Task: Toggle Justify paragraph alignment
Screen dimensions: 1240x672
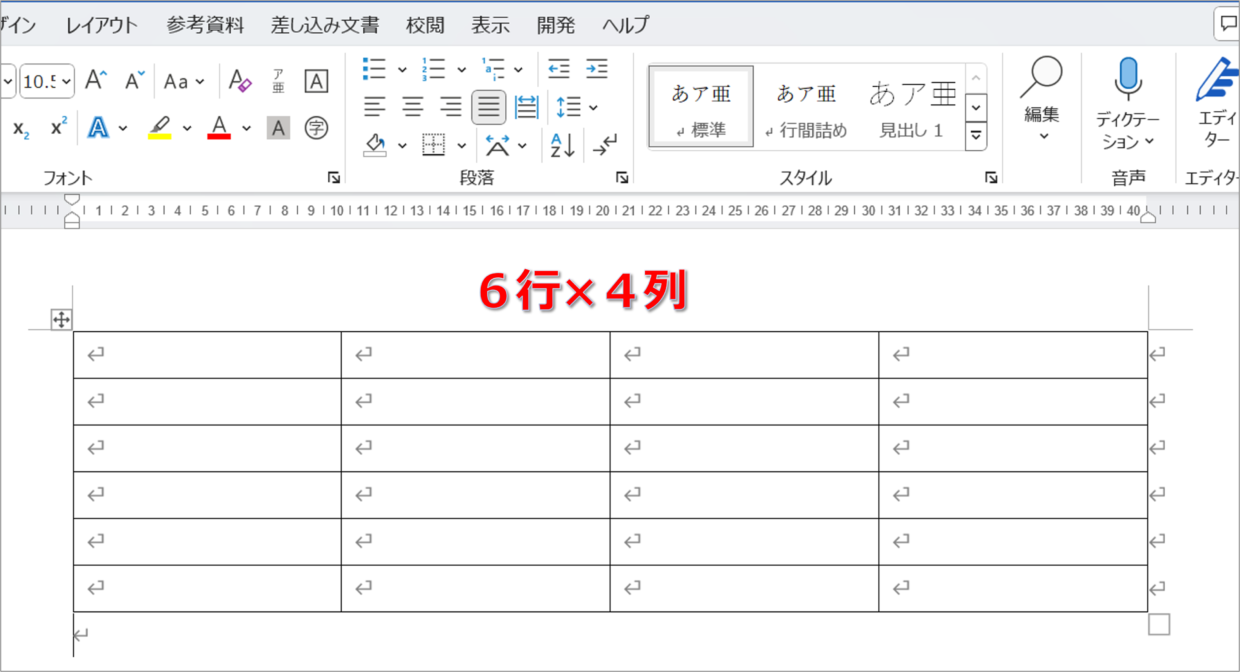Action: [x=489, y=107]
